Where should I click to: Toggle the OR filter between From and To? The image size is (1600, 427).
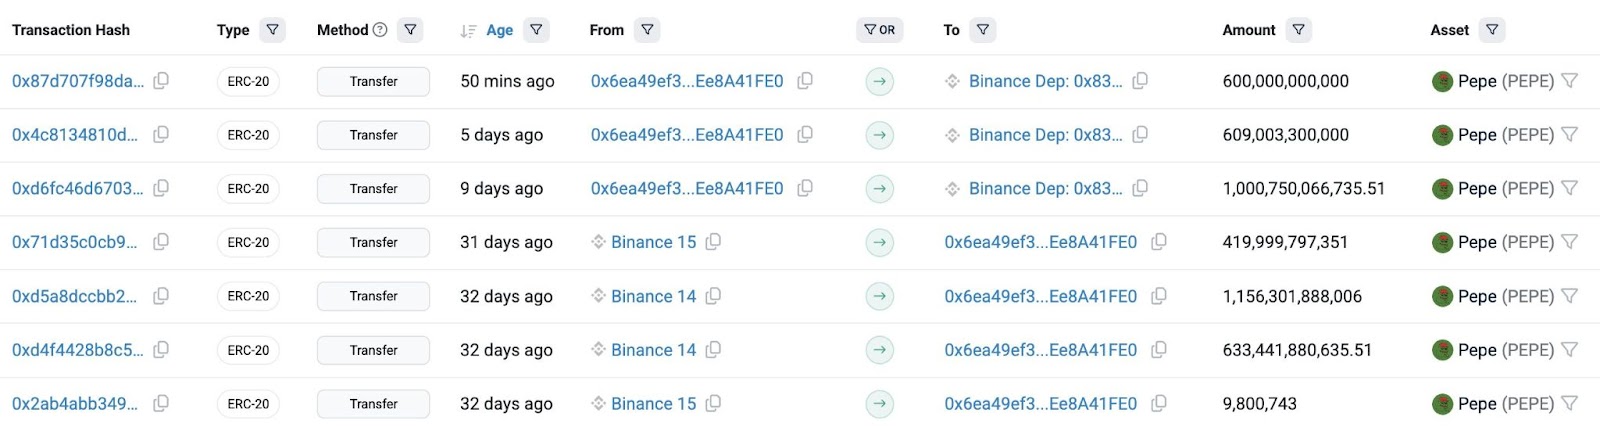click(x=880, y=30)
